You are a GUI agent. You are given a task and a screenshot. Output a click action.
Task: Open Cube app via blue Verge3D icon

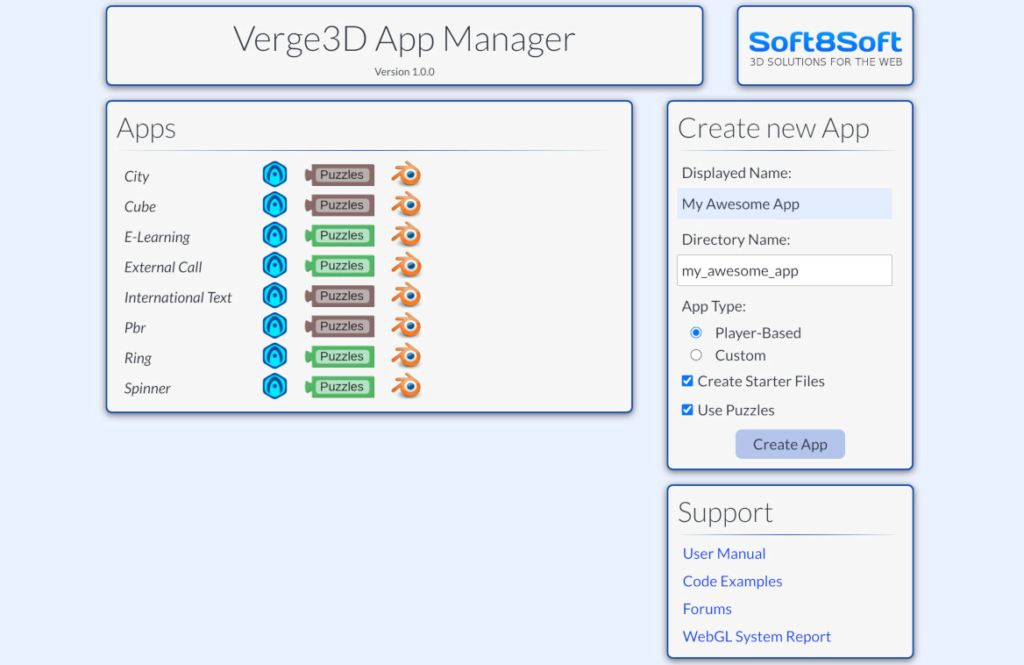click(x=275, y=205)
